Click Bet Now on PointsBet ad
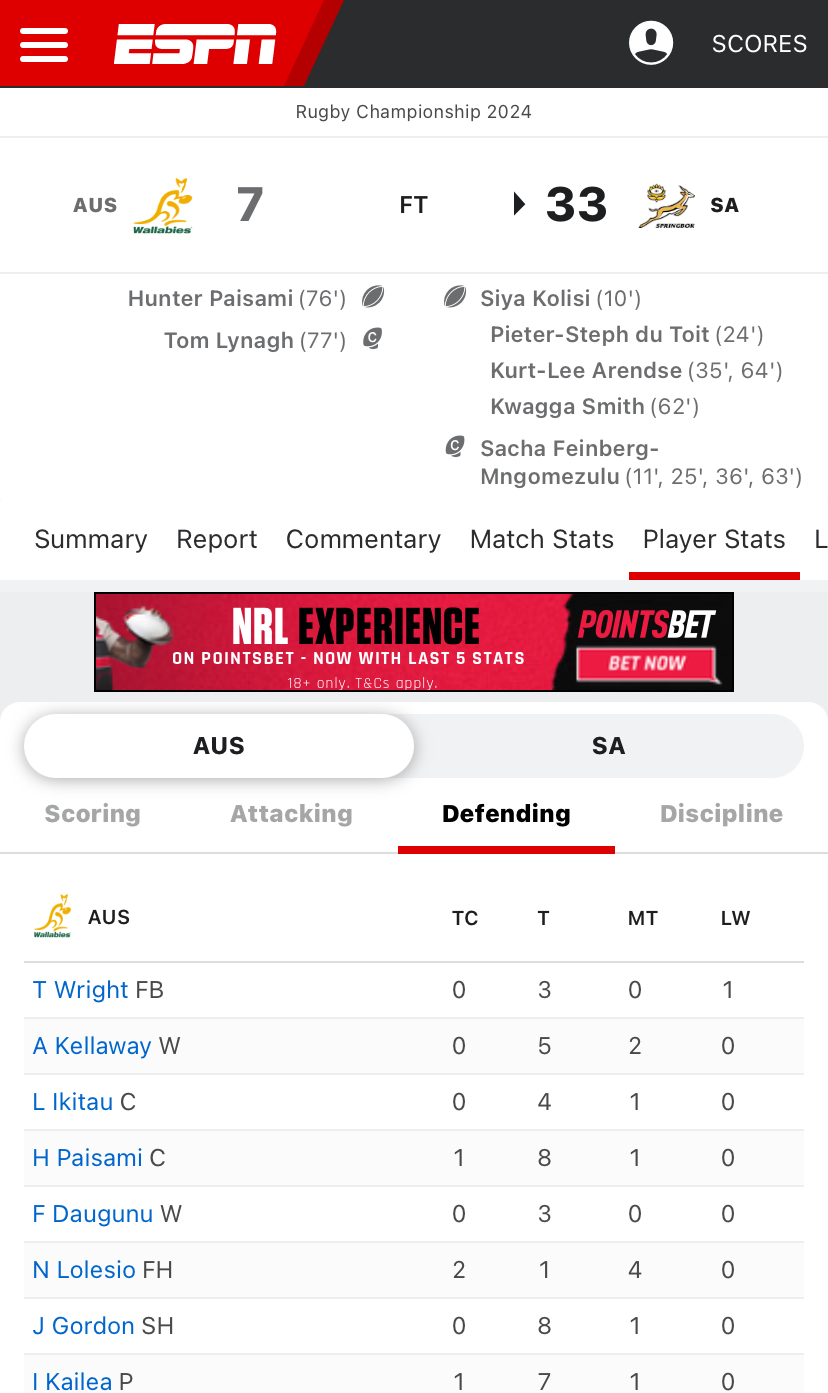Image resolution: width=828 pixels, height=1393 pixels. click(x=647, y=663)
